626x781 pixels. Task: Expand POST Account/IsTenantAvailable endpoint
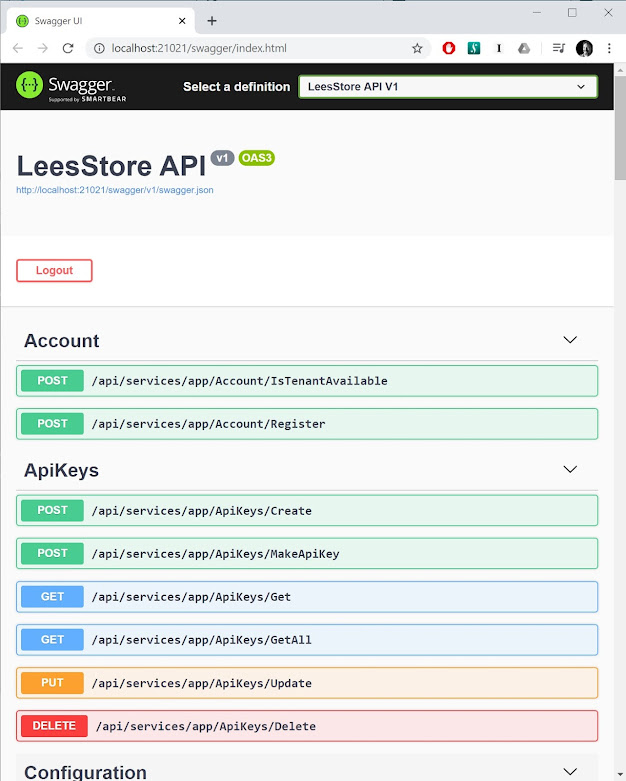[x=308, y=381]
